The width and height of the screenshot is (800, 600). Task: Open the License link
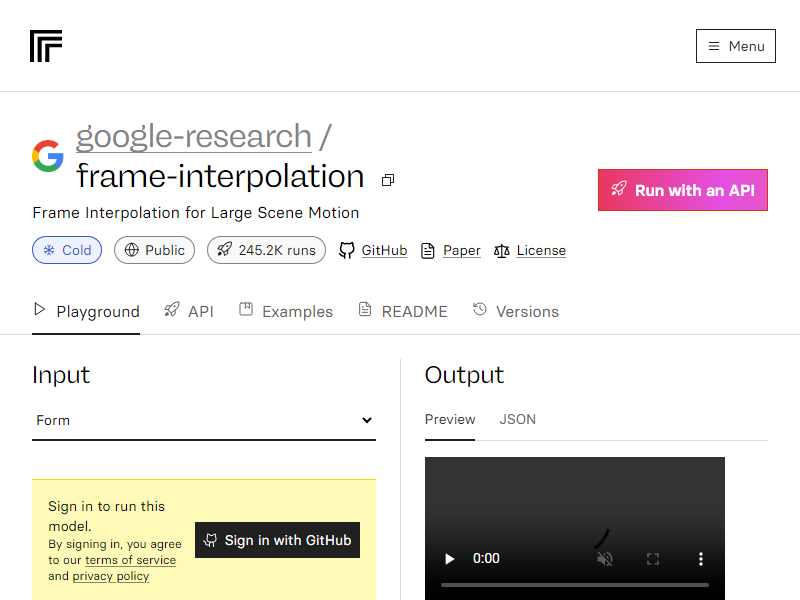click(541, 251)
